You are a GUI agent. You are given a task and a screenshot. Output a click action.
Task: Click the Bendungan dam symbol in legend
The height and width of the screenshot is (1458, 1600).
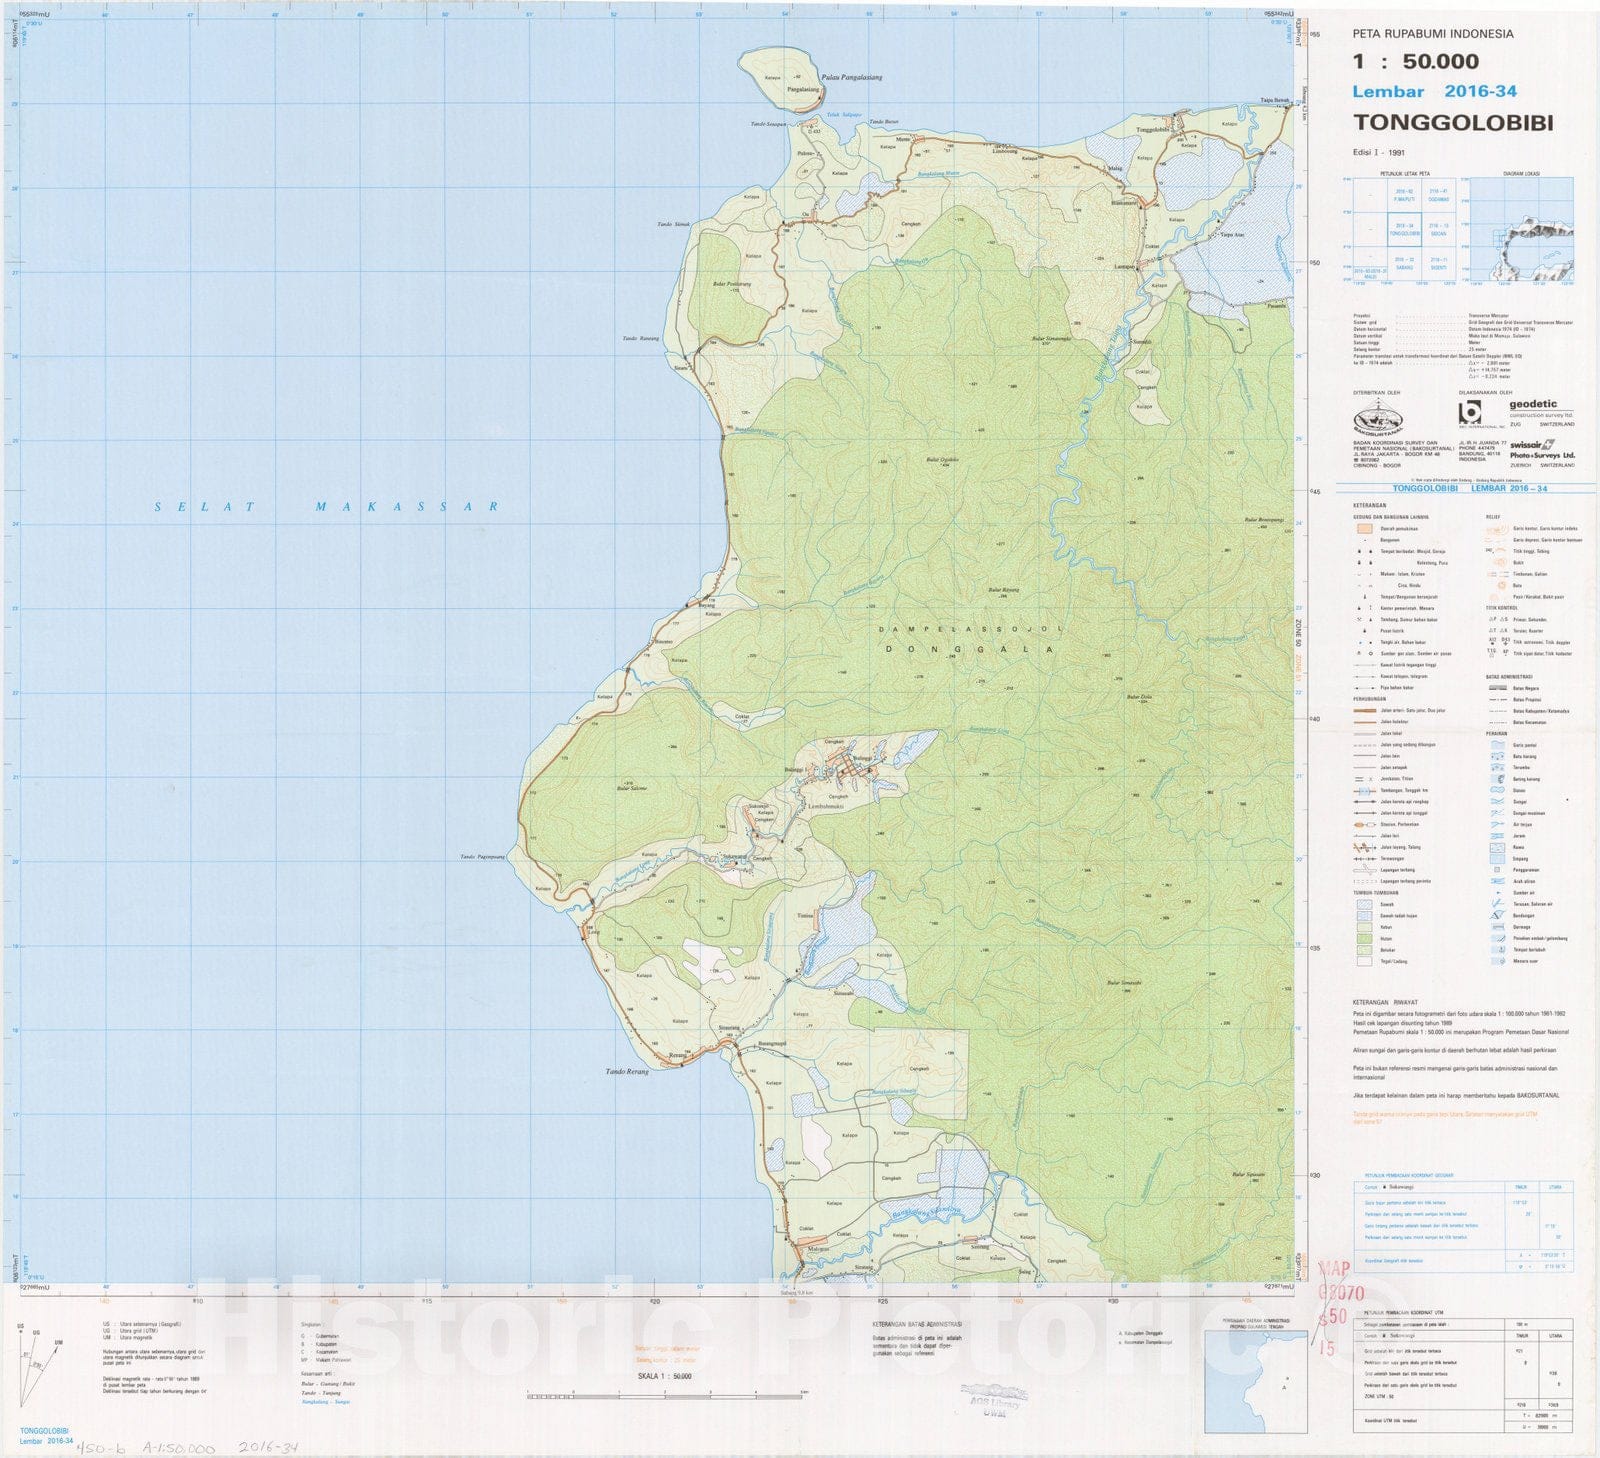point(1497,915)
